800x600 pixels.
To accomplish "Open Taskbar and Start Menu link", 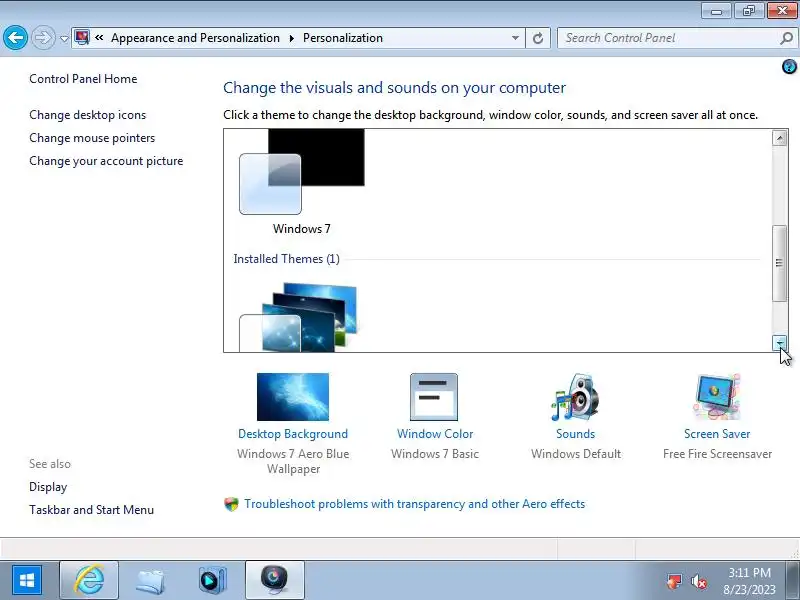I will [91, 510].
